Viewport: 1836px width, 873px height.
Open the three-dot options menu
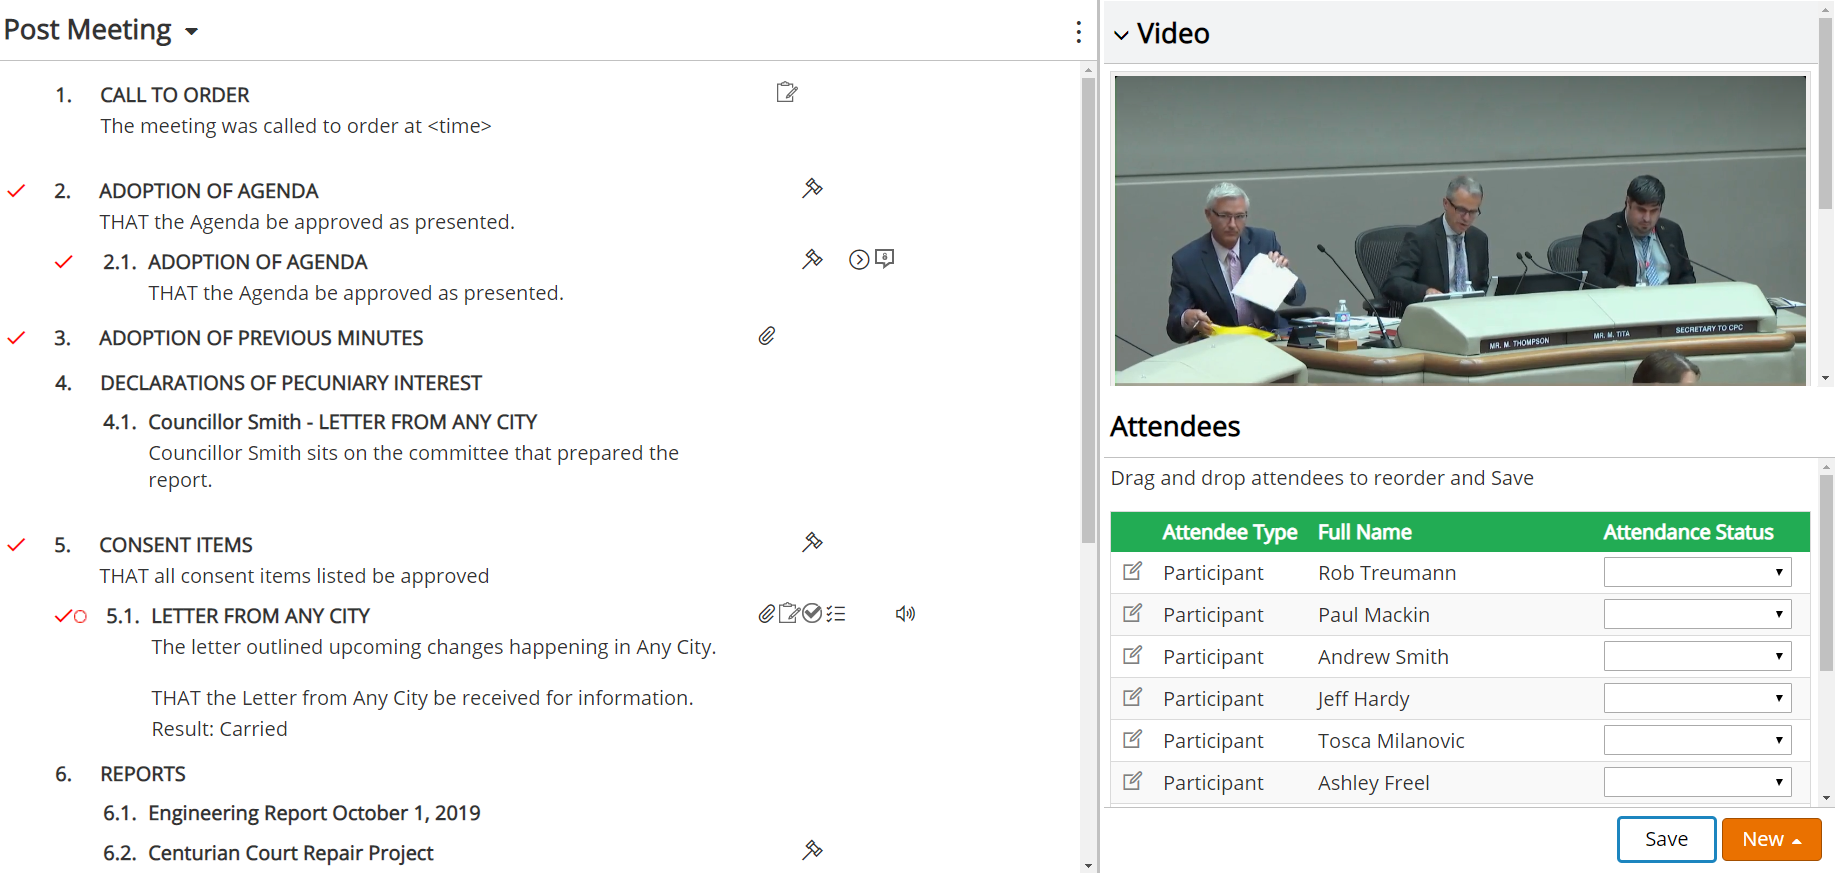tap(1078, 32)
